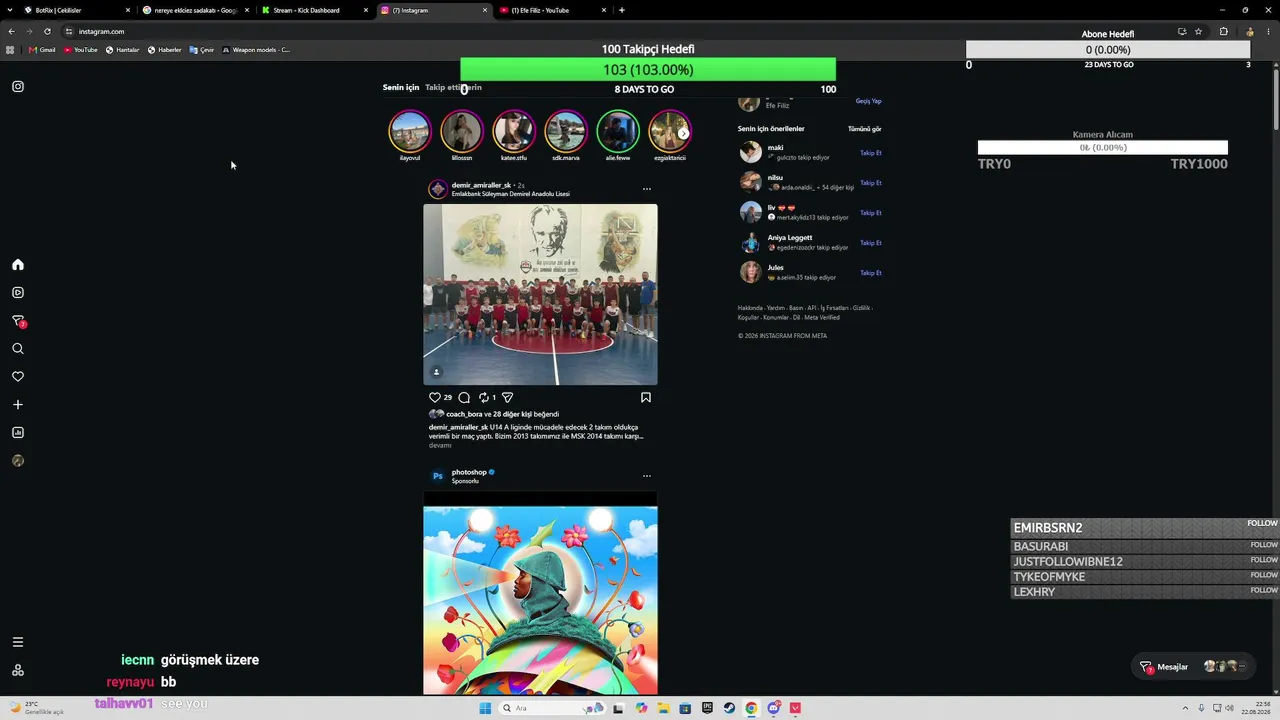Bookmark this page with star icon
The height and width of the screenshot is (720, 1280).
tap(1198, 31)
